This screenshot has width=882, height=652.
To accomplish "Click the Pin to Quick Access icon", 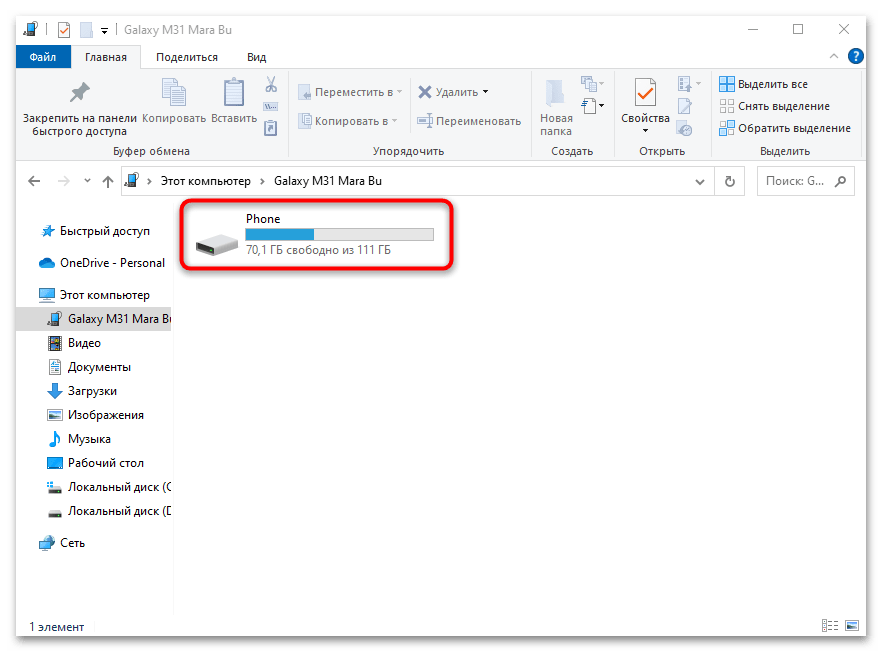I will (x=79, y=94).
